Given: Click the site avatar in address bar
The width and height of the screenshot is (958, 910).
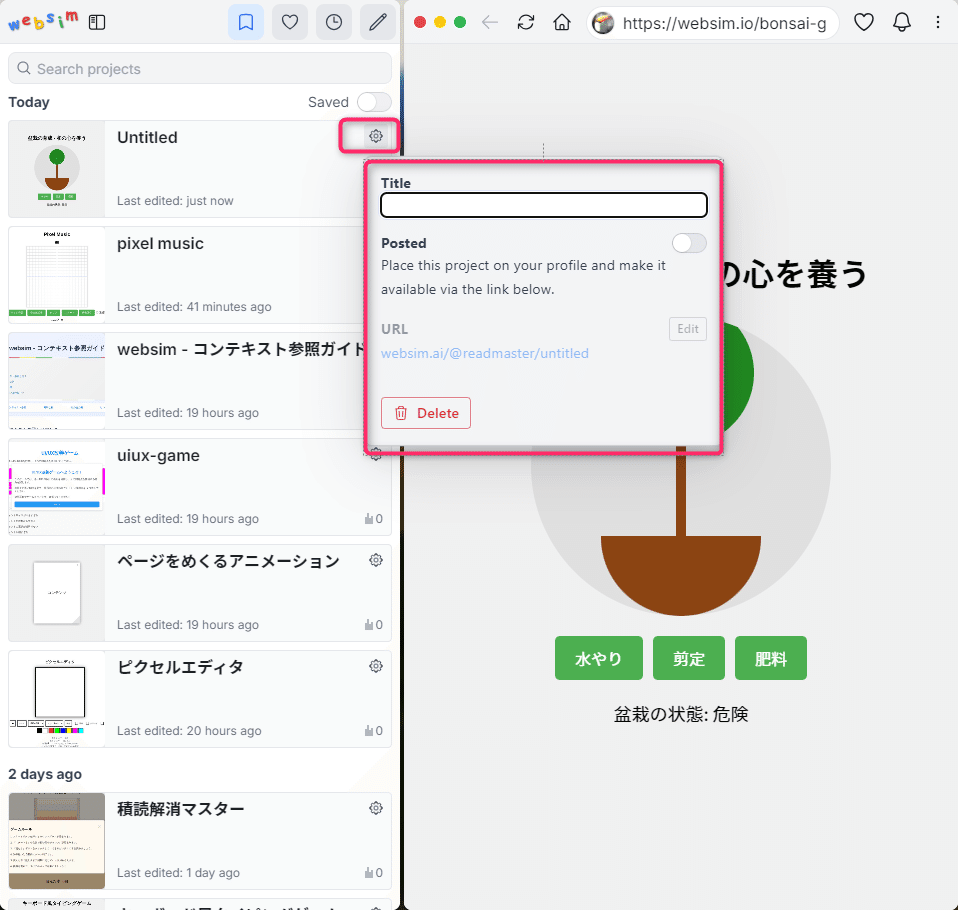Looking at the screenshot, I should tap(603, 23).
